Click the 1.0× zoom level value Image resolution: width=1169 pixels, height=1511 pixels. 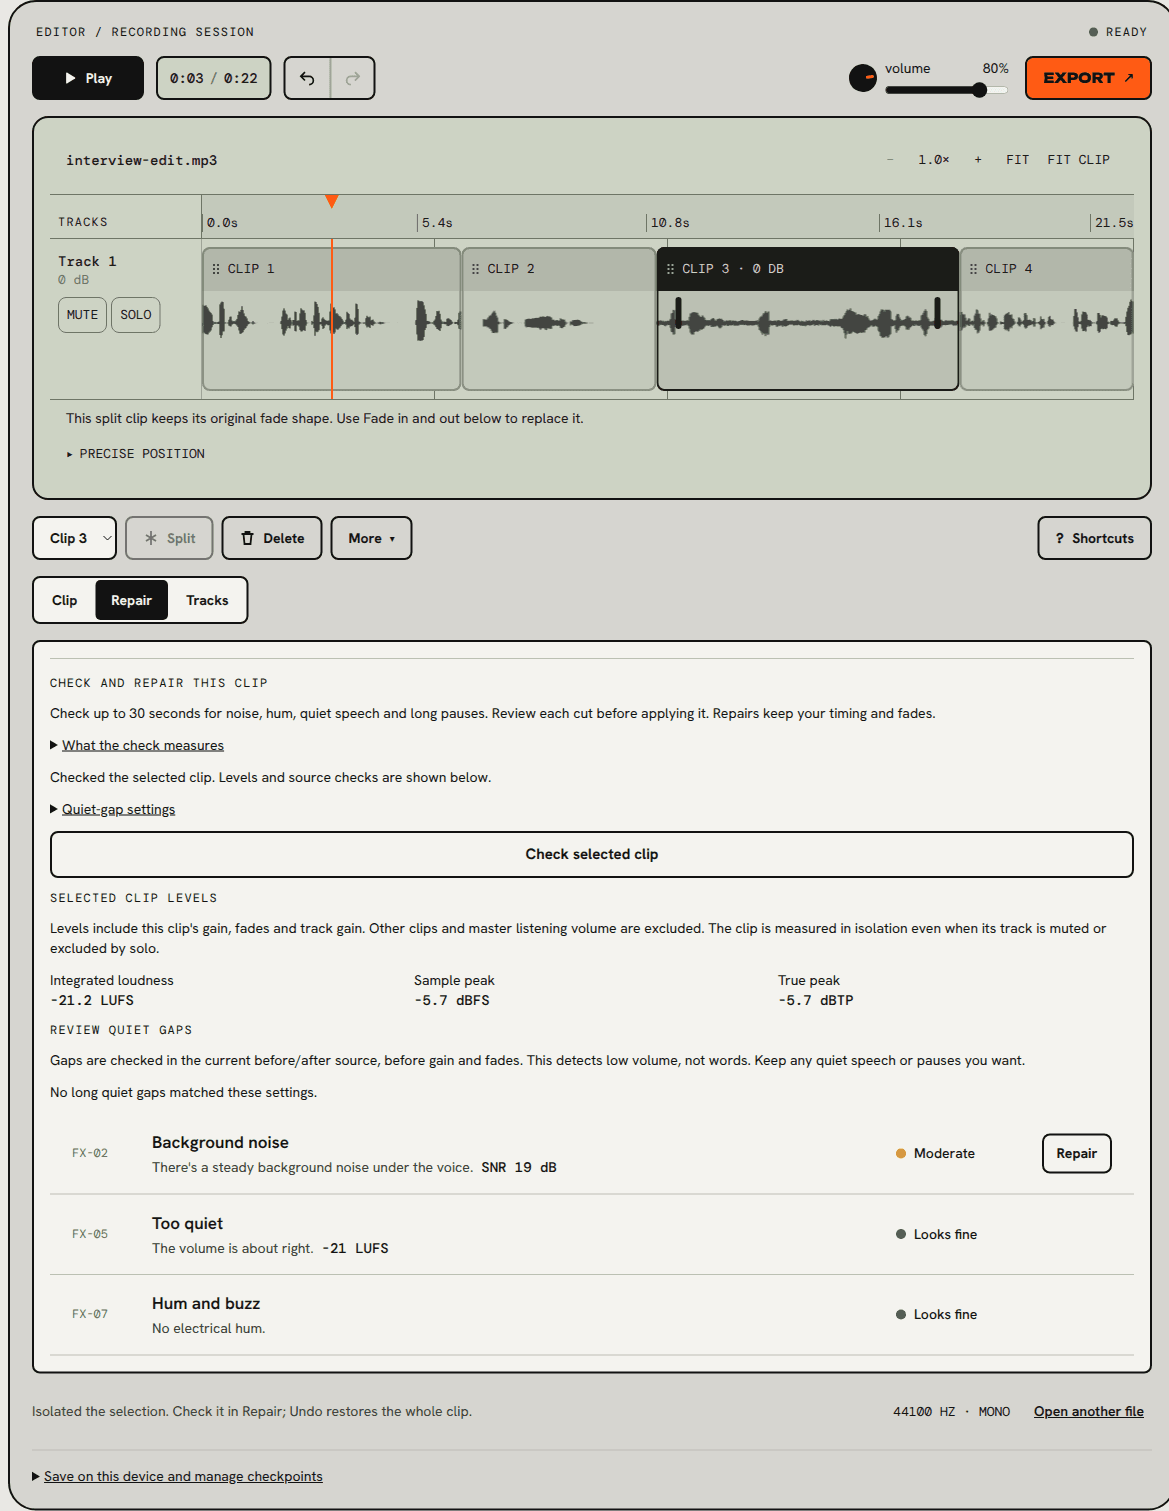934,160
